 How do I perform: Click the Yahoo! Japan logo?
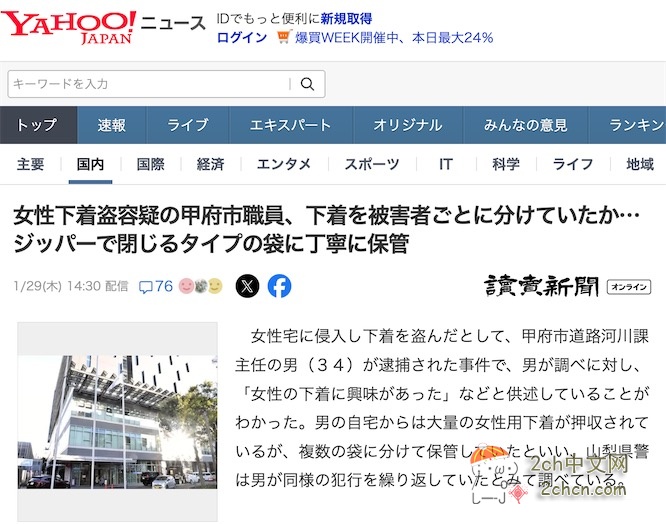[69, 28]
